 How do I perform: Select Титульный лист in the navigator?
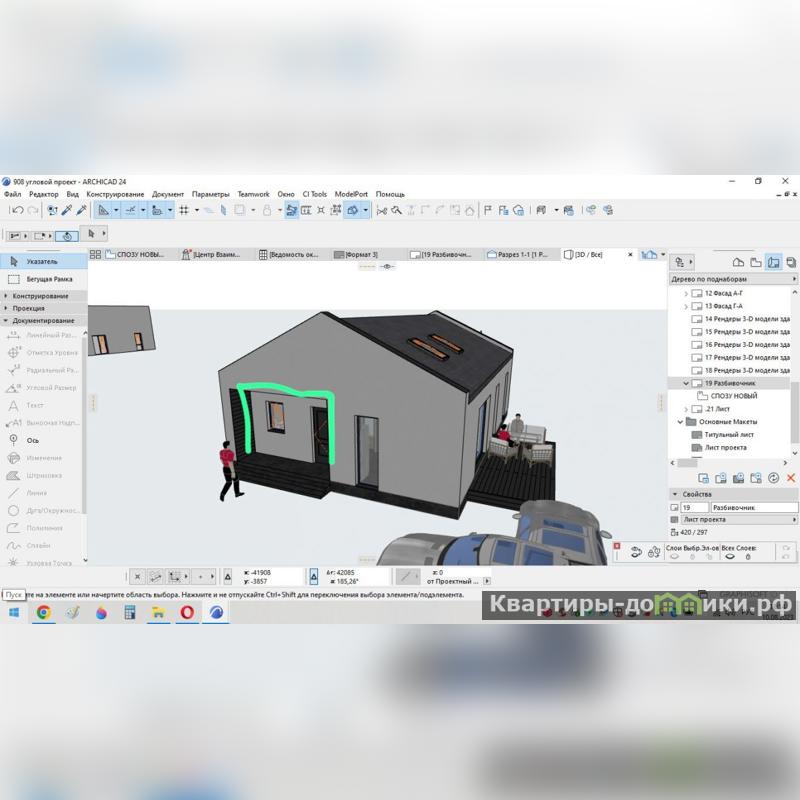(x=727, y=435)
